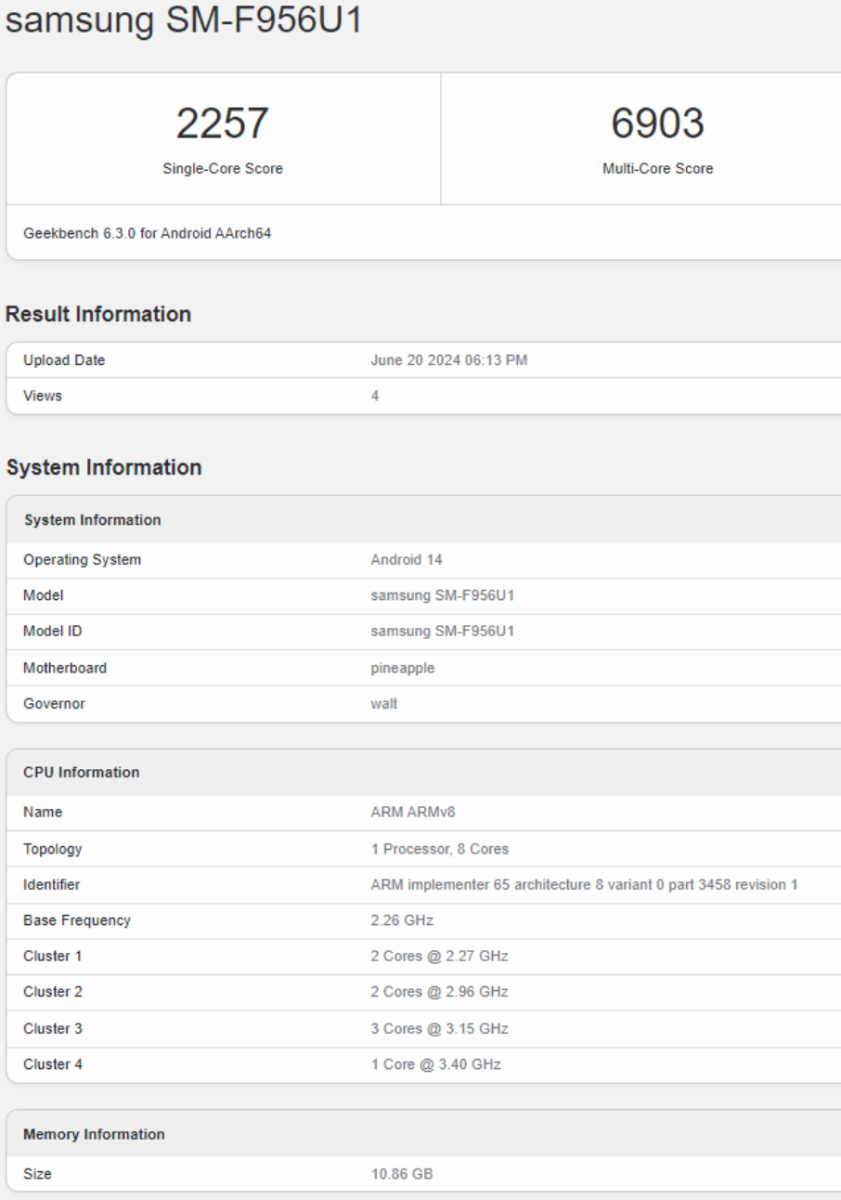Click the Views label

(42, 396)
